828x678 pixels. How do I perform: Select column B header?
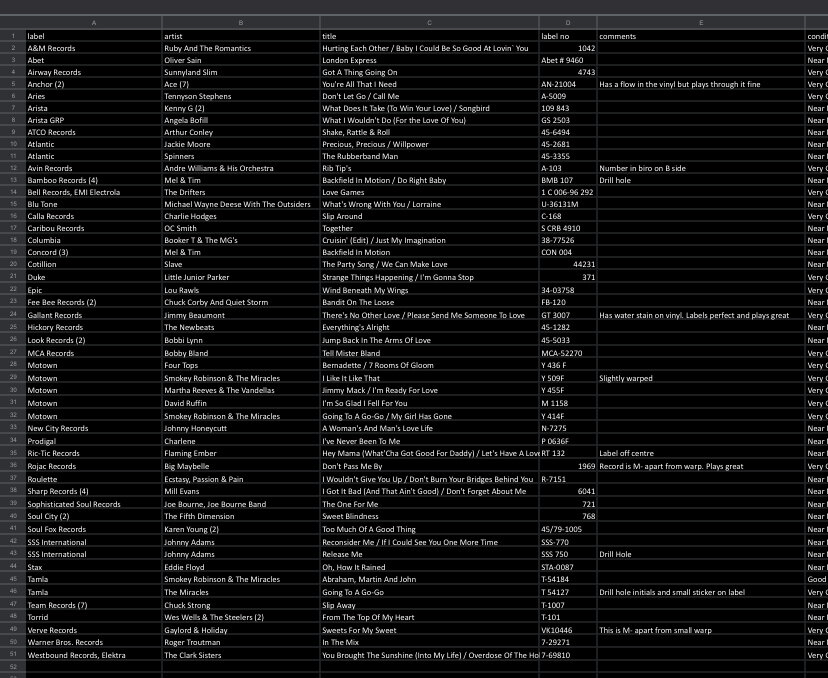[241, 23]
